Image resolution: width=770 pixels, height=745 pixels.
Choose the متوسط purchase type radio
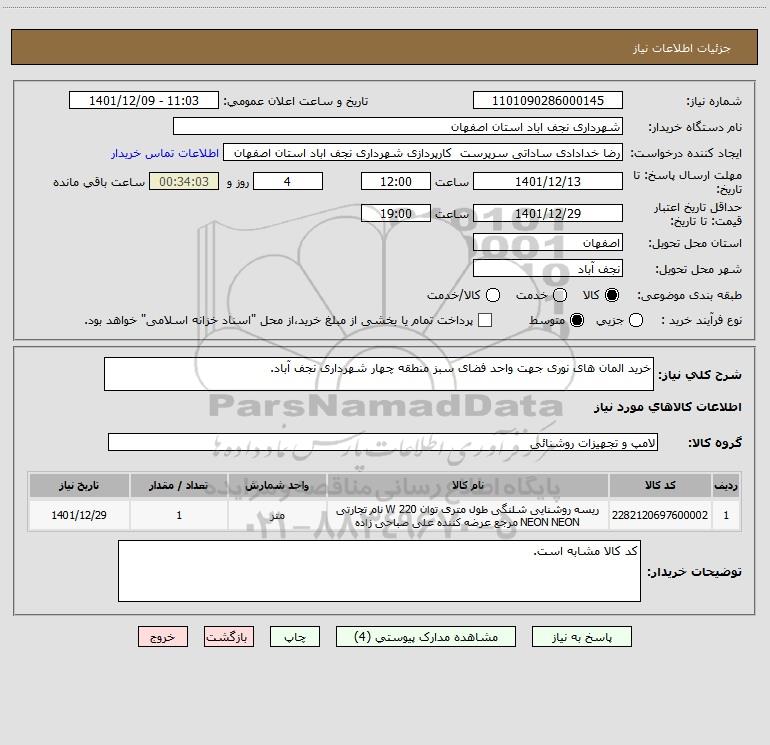(x=577, y=320)
